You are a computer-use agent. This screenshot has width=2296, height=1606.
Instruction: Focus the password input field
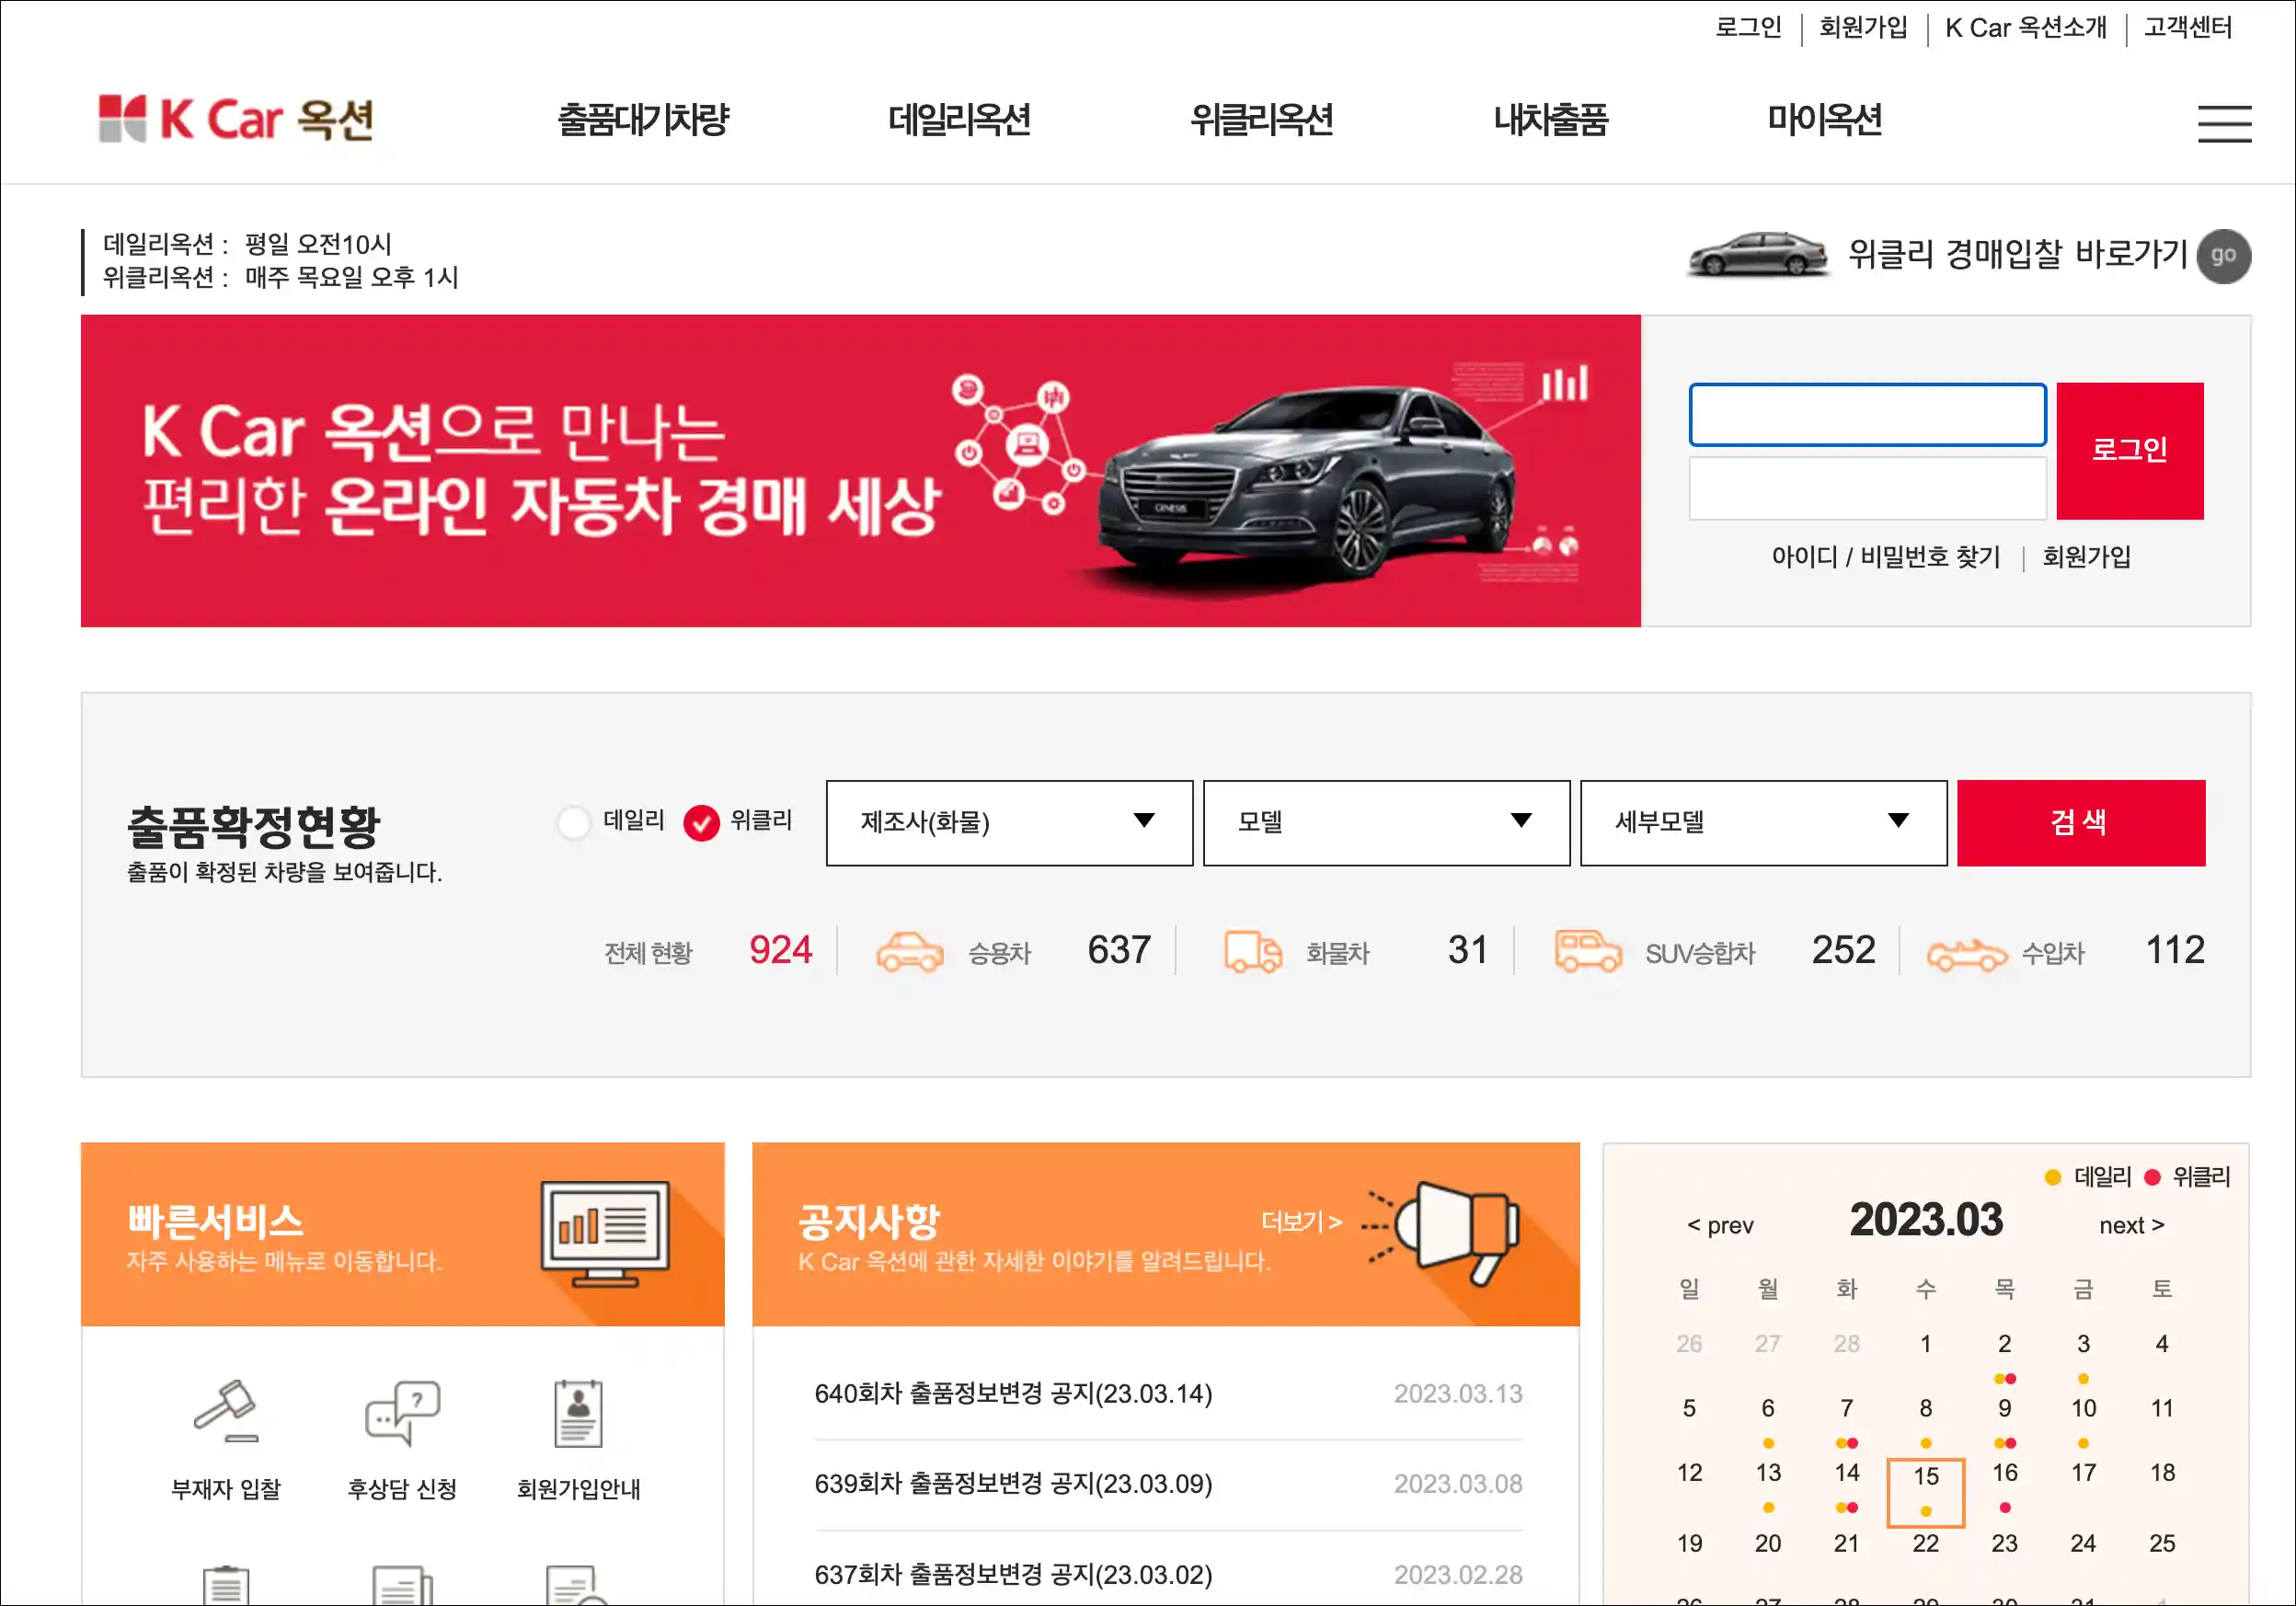(x=1867, y=488)
